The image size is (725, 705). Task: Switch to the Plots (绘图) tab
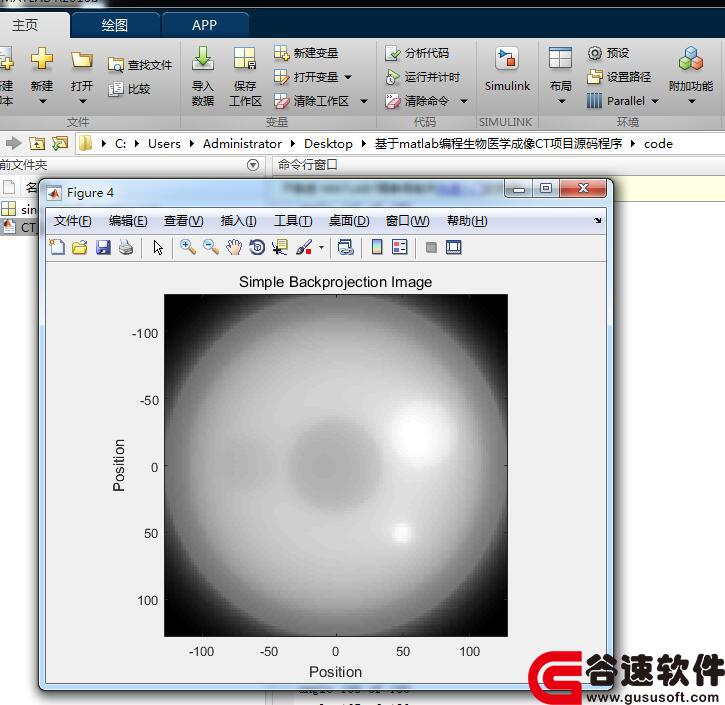[115, 25]
